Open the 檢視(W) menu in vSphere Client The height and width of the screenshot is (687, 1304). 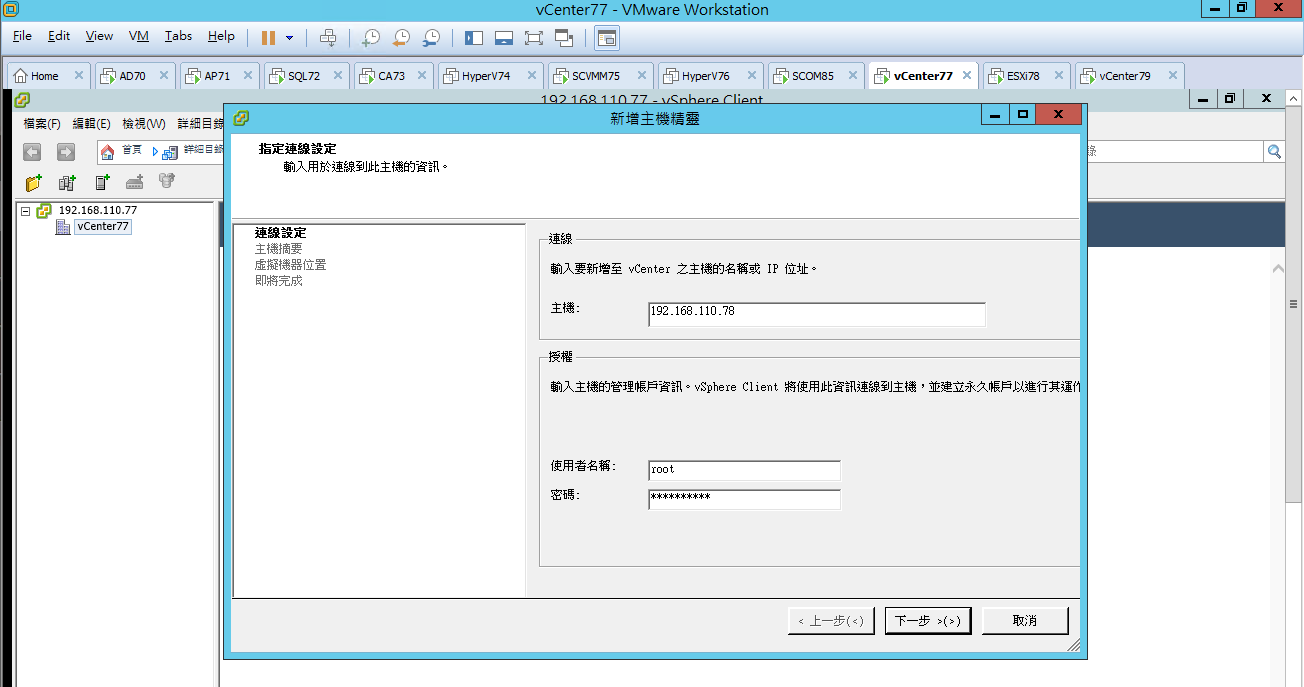[144, 124]
